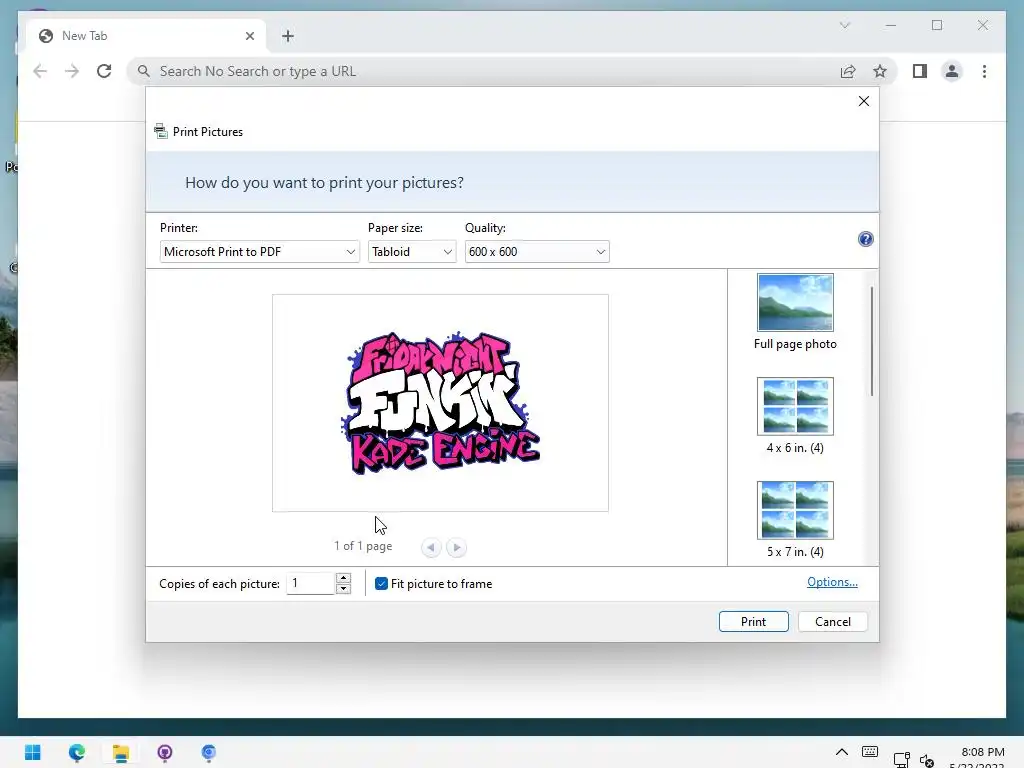The height and width of the screenshot is (768, 1024).
Task: Open the browser three-dot menu
Action: (x=984, y=71)
